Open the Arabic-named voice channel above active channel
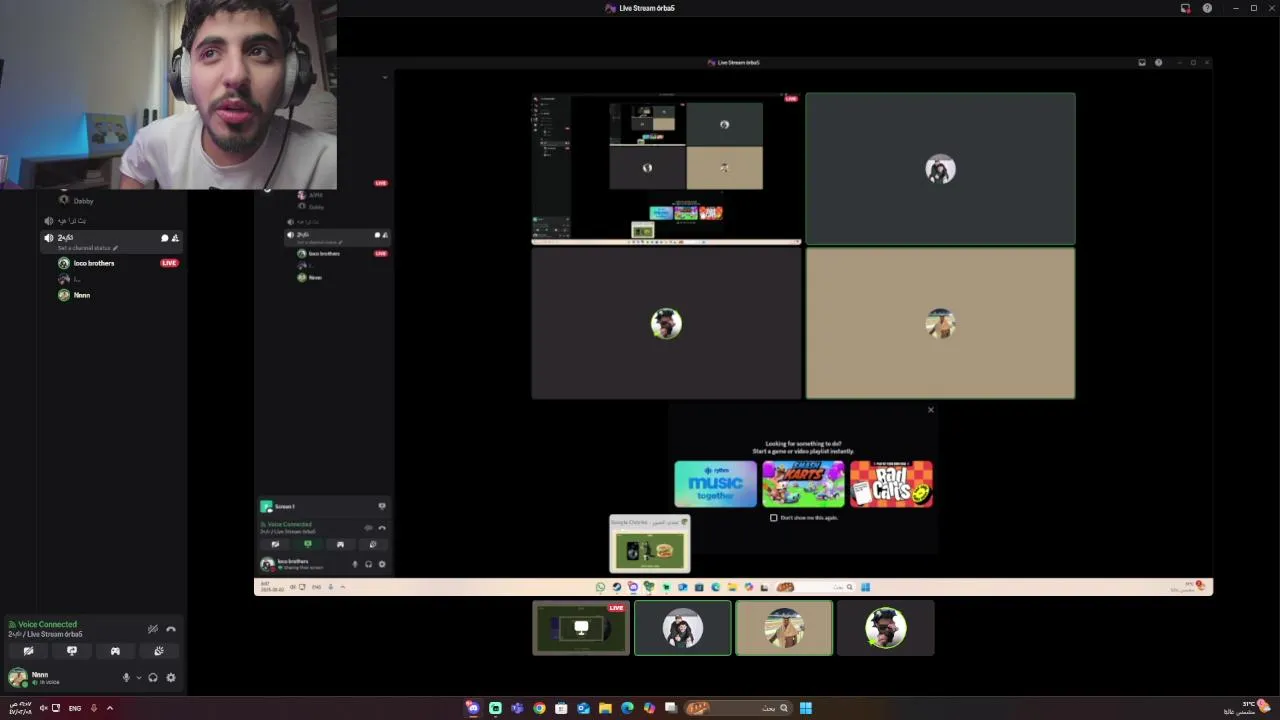The image size is (1280, 720). (72, 221)
